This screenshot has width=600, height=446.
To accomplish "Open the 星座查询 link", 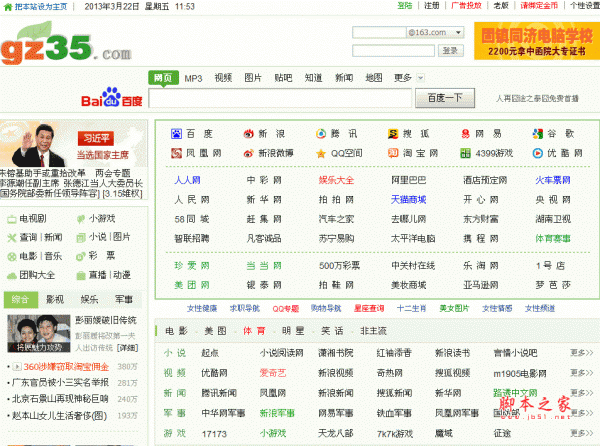I will 369,308.
